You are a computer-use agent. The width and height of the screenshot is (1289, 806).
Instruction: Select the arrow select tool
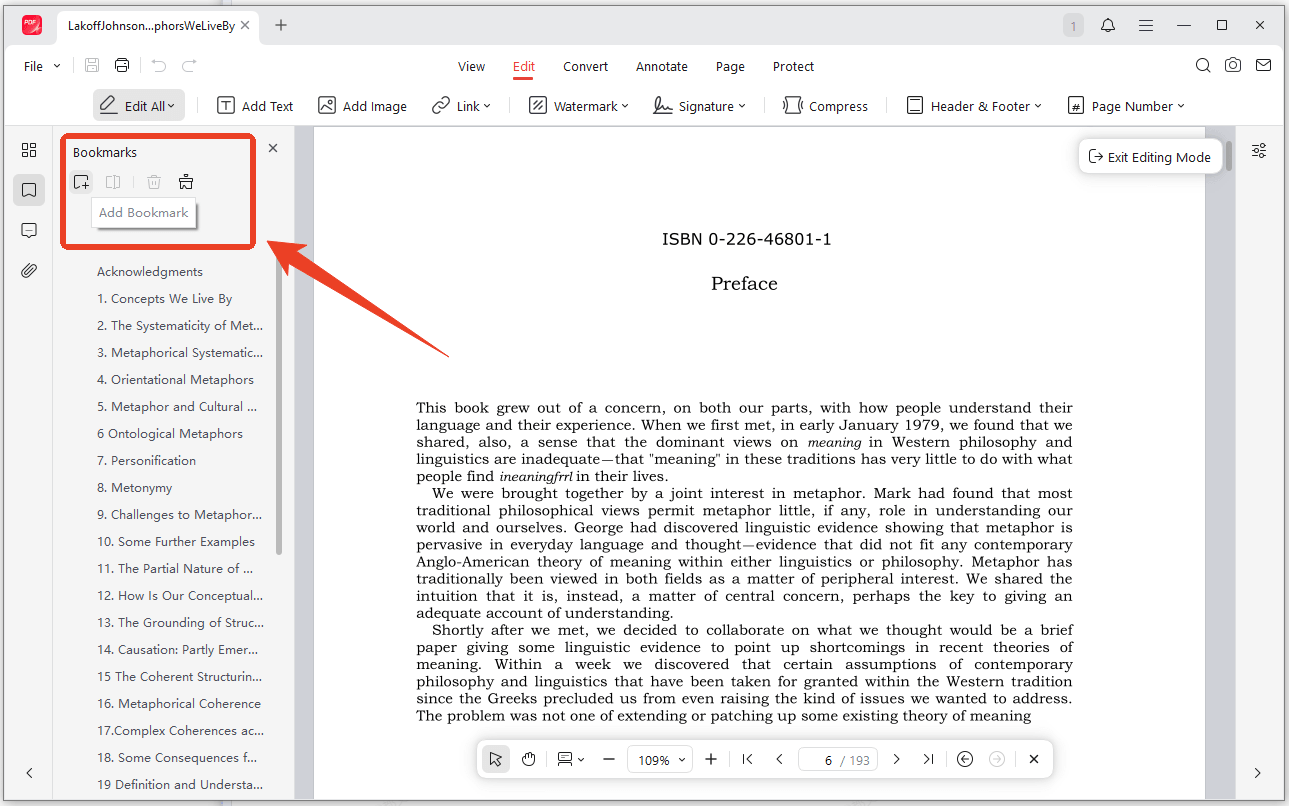pyautogui.click(x=495, y=759)
